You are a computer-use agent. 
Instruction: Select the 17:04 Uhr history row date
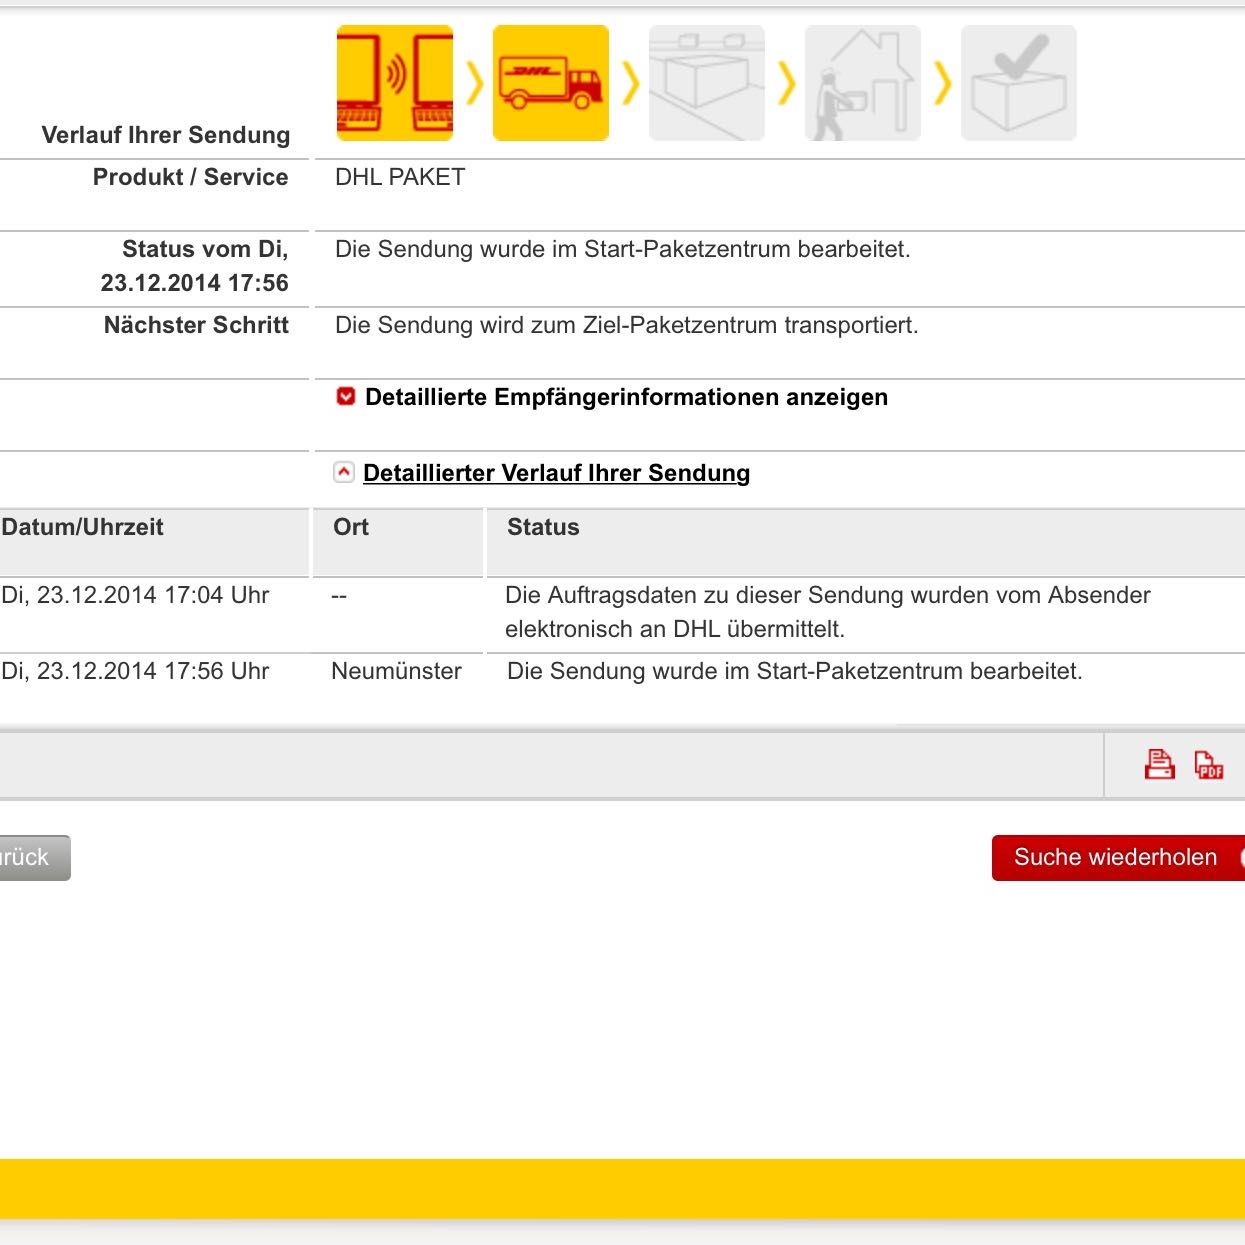135,595
